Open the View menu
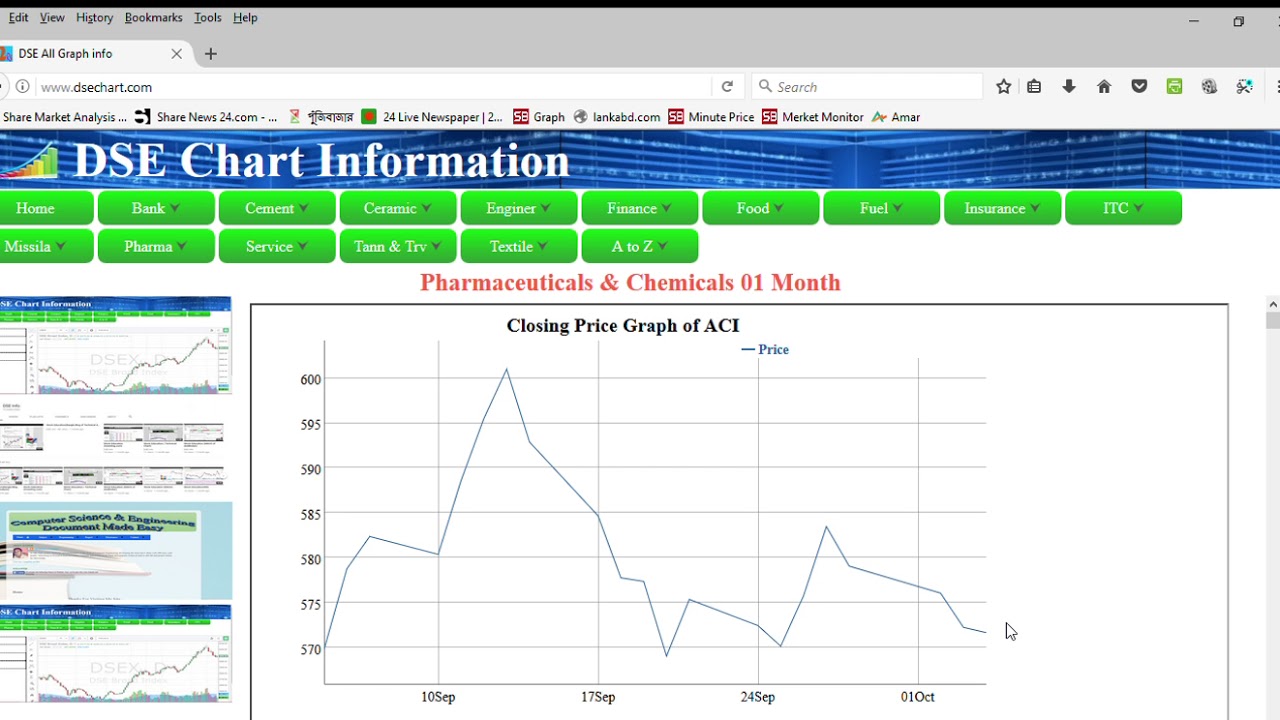1280x720 pixels. coord(52,17)
